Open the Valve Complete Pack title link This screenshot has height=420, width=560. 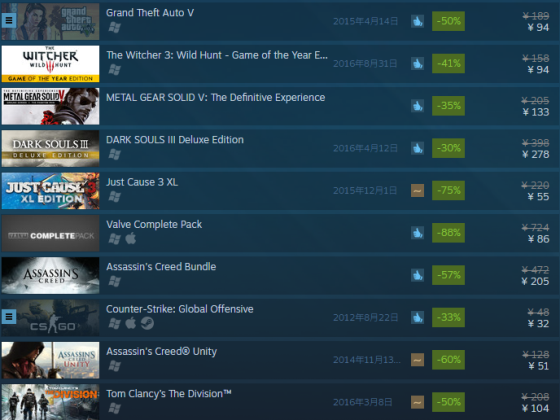click(154, 224)
